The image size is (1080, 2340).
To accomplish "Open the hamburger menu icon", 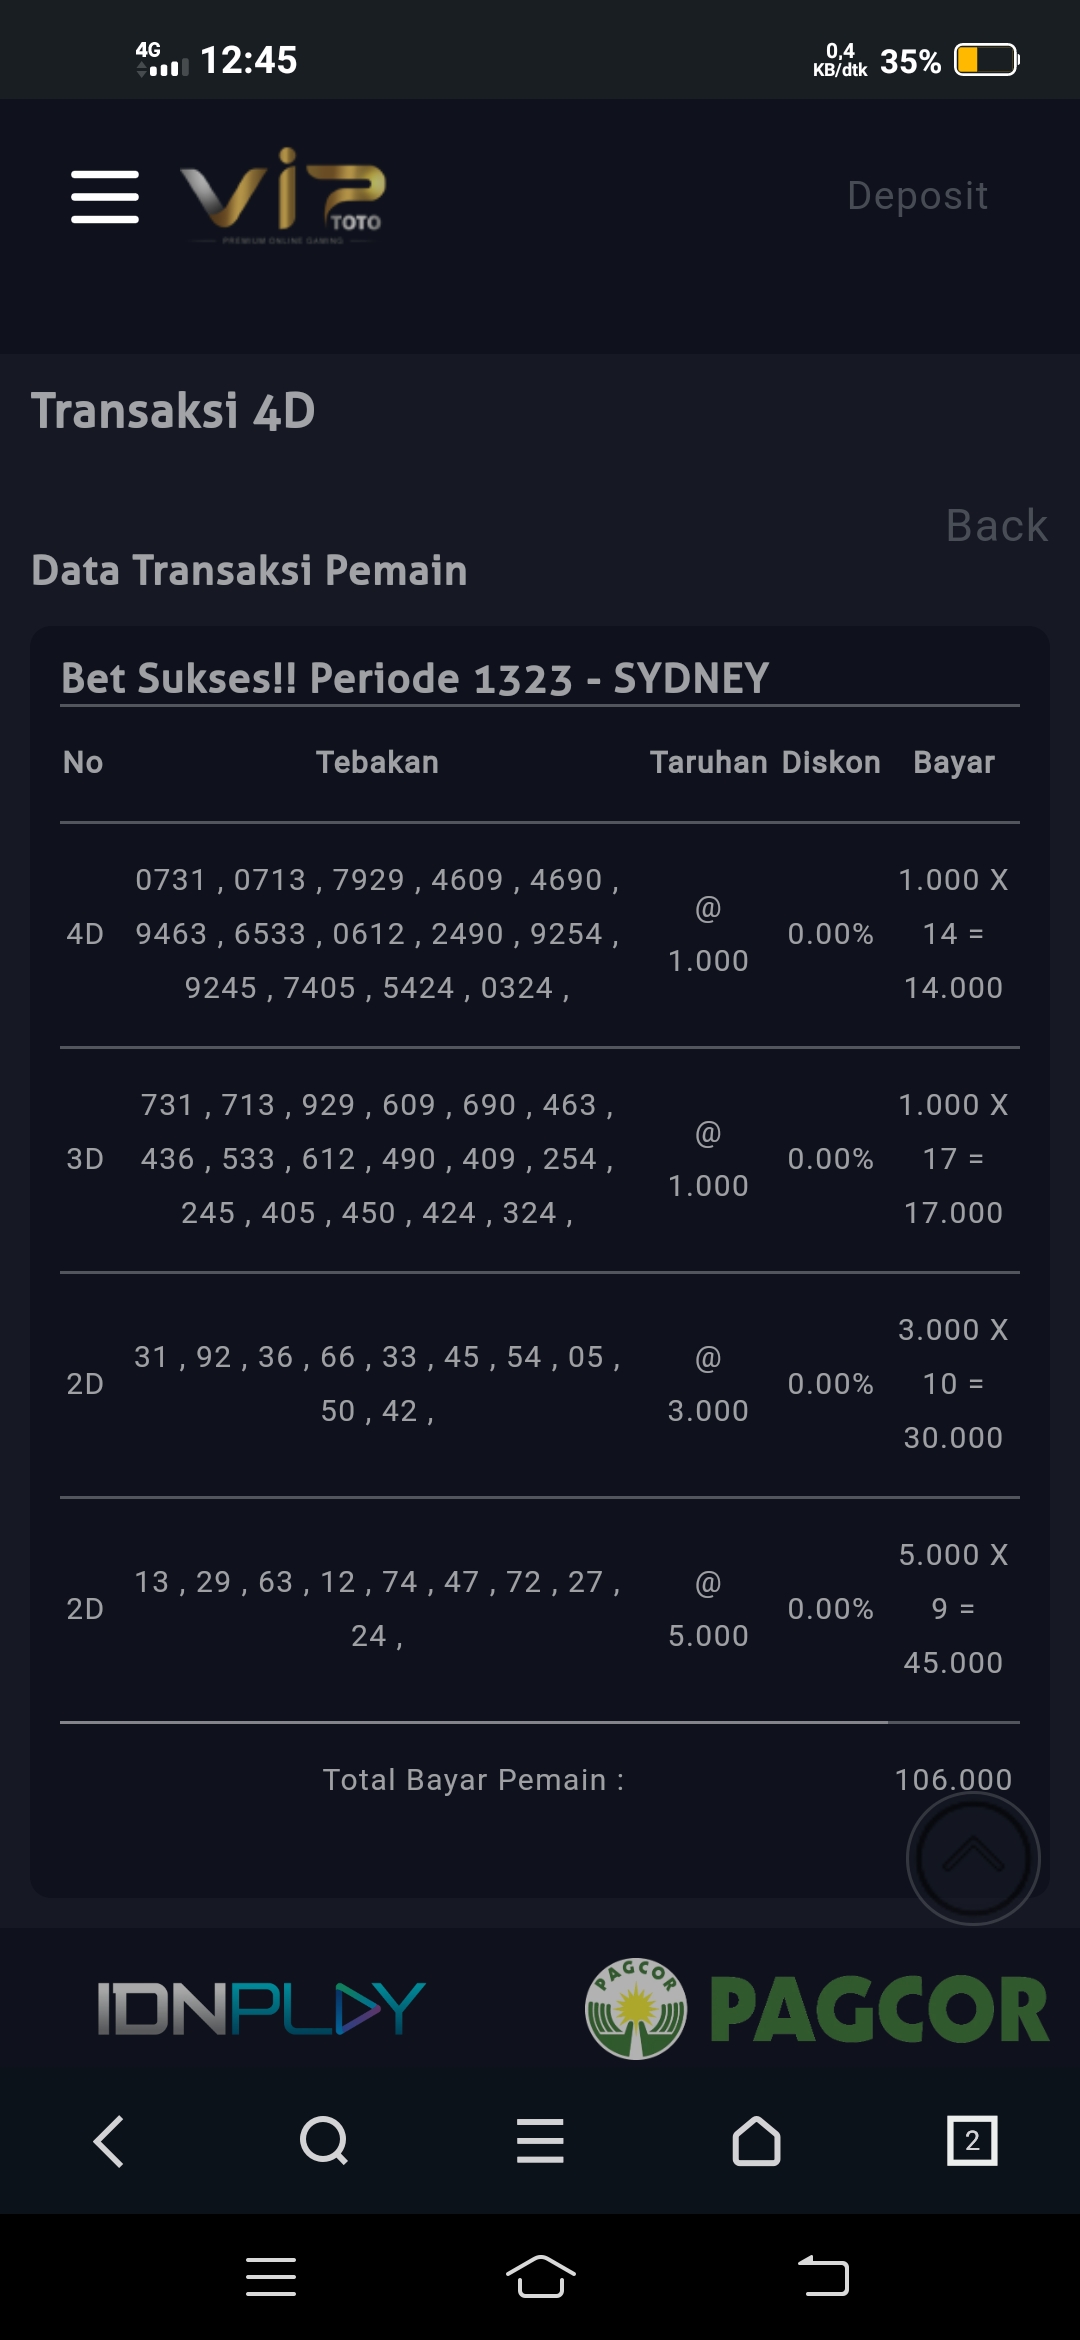I will pyautogui.click(x=105, y=196).
